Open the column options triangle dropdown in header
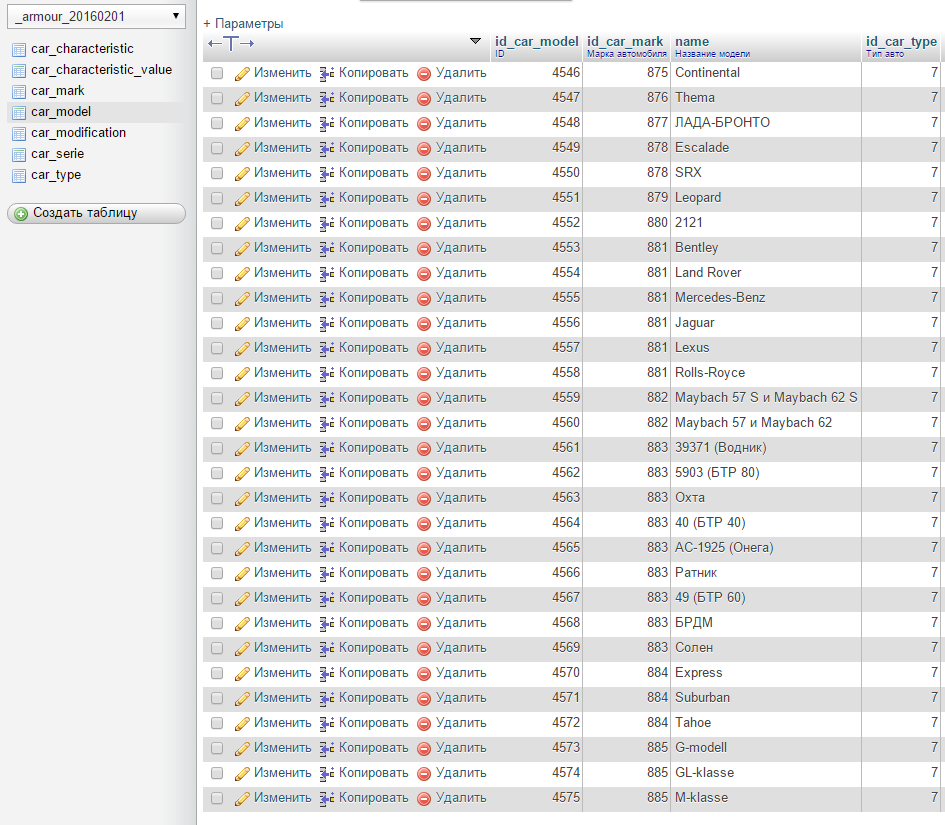The width and height of the screenshot is (945, 825). click(x=476, y=41)
